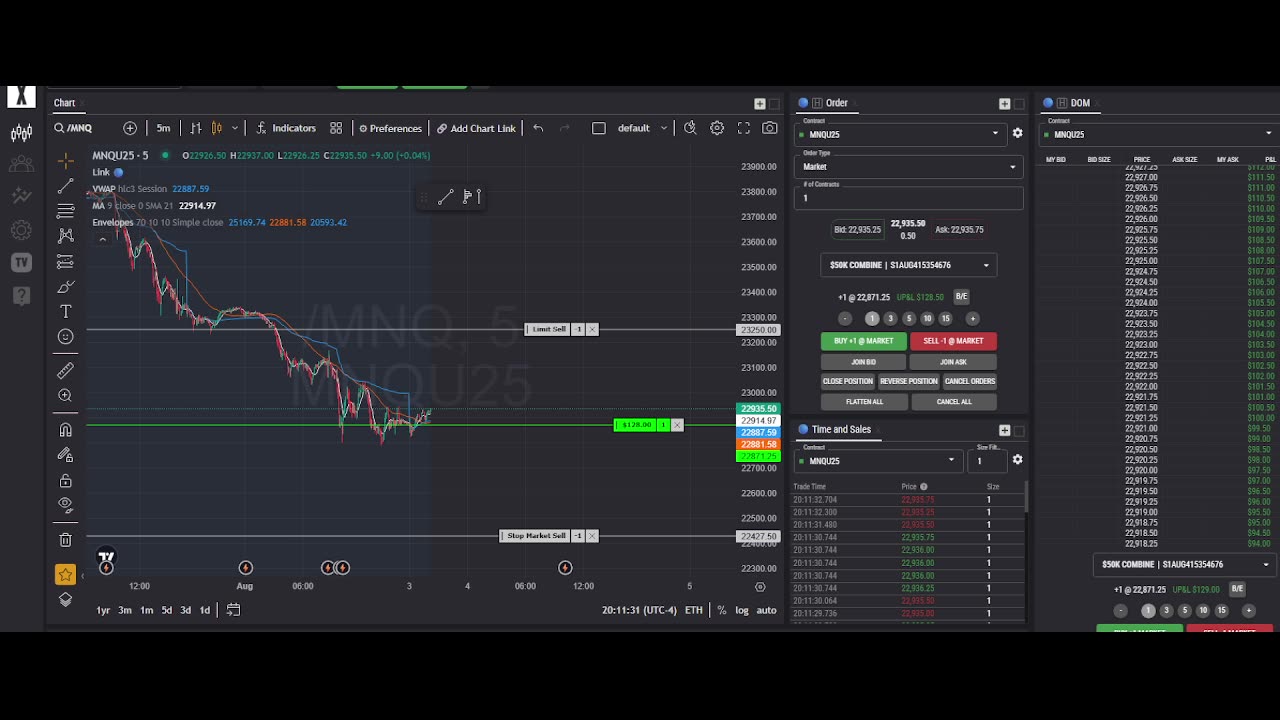This screenshot has height=720, width=1280.
Task: Remove drawings with the trash icon
Action: pos(66,540)
